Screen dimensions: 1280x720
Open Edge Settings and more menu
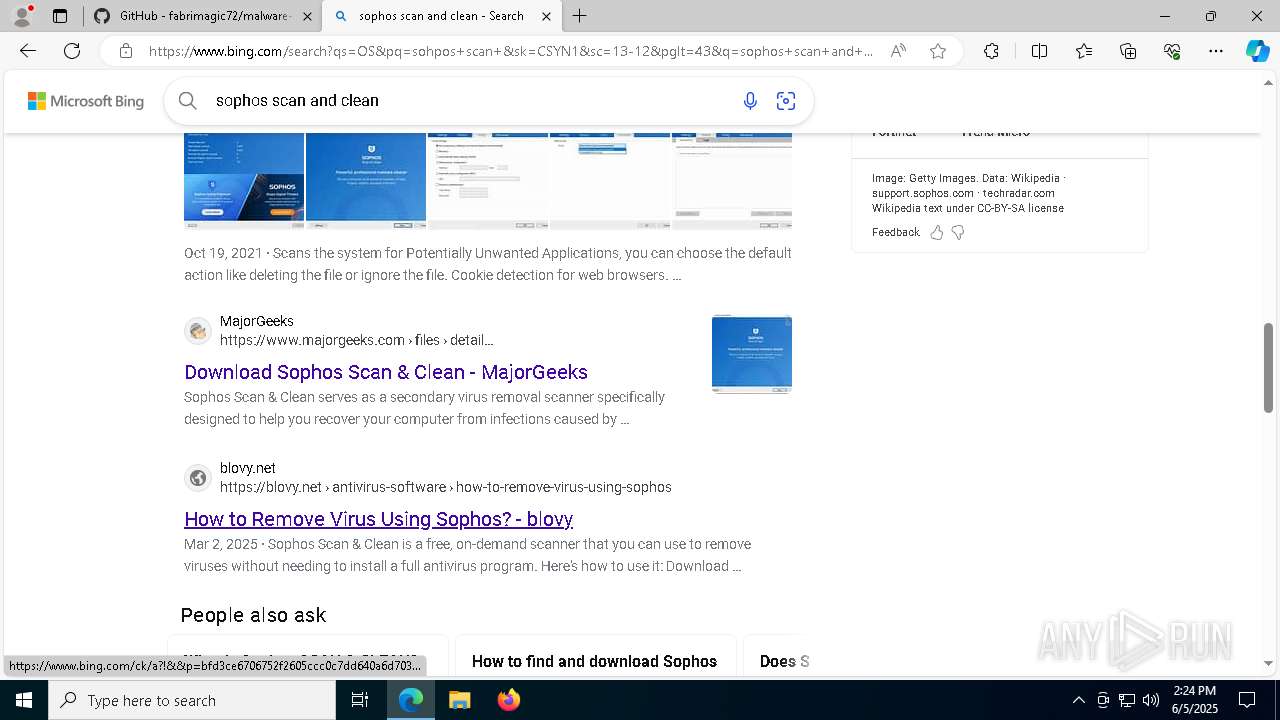tap(1216, 51)
